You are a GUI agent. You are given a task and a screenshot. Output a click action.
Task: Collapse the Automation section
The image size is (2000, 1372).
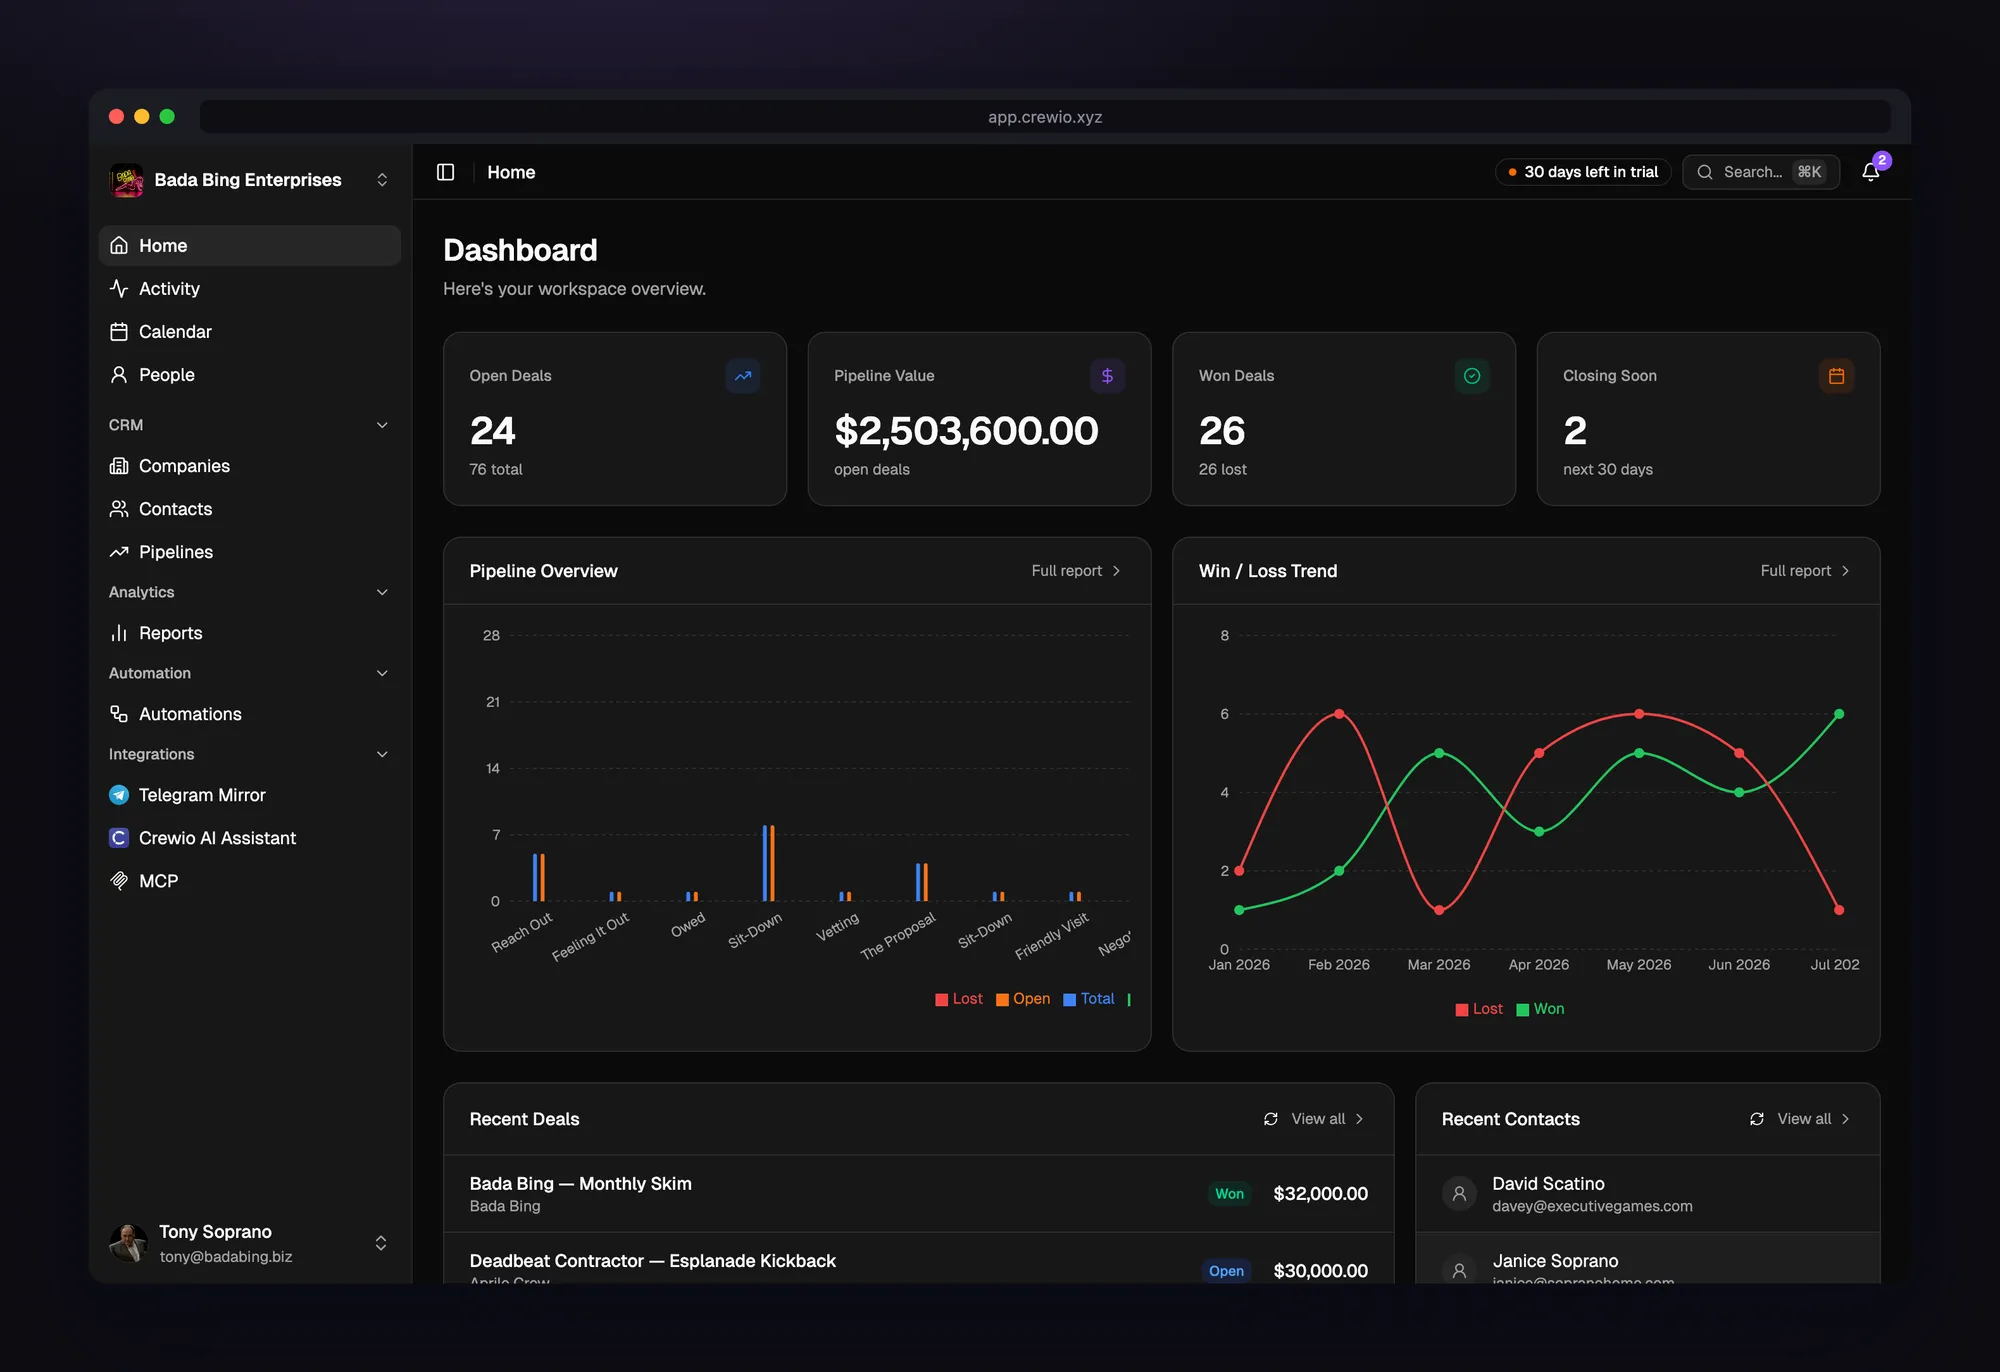(382, 673)
